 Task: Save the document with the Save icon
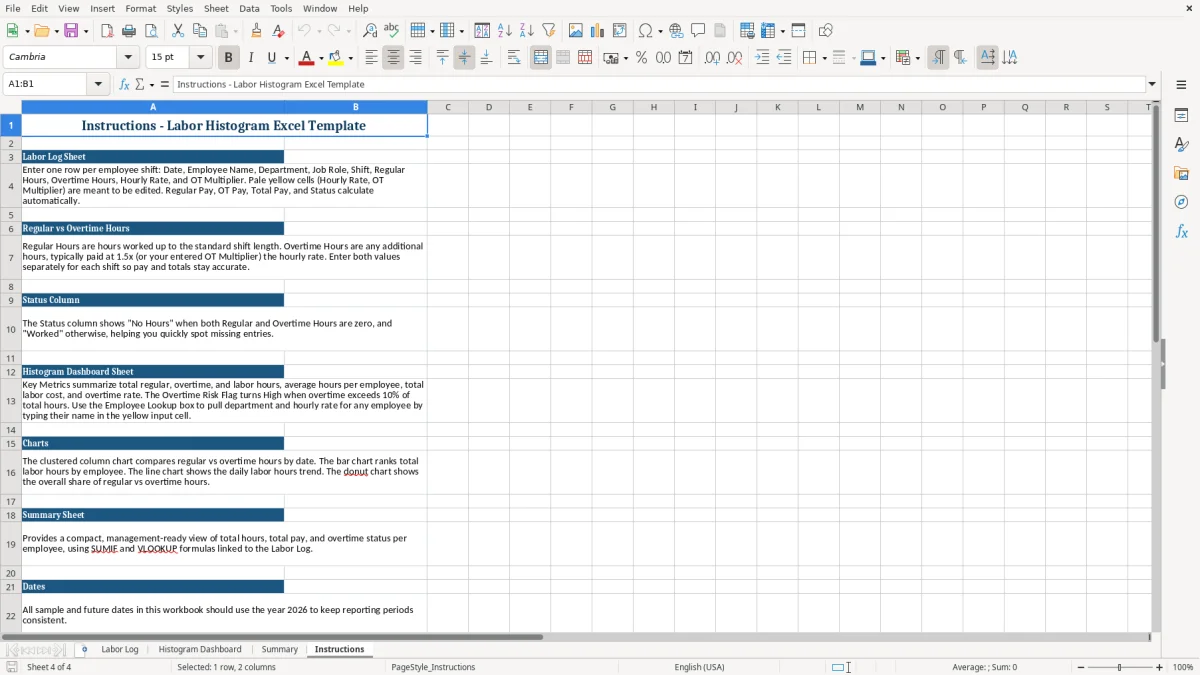(71, 31)
